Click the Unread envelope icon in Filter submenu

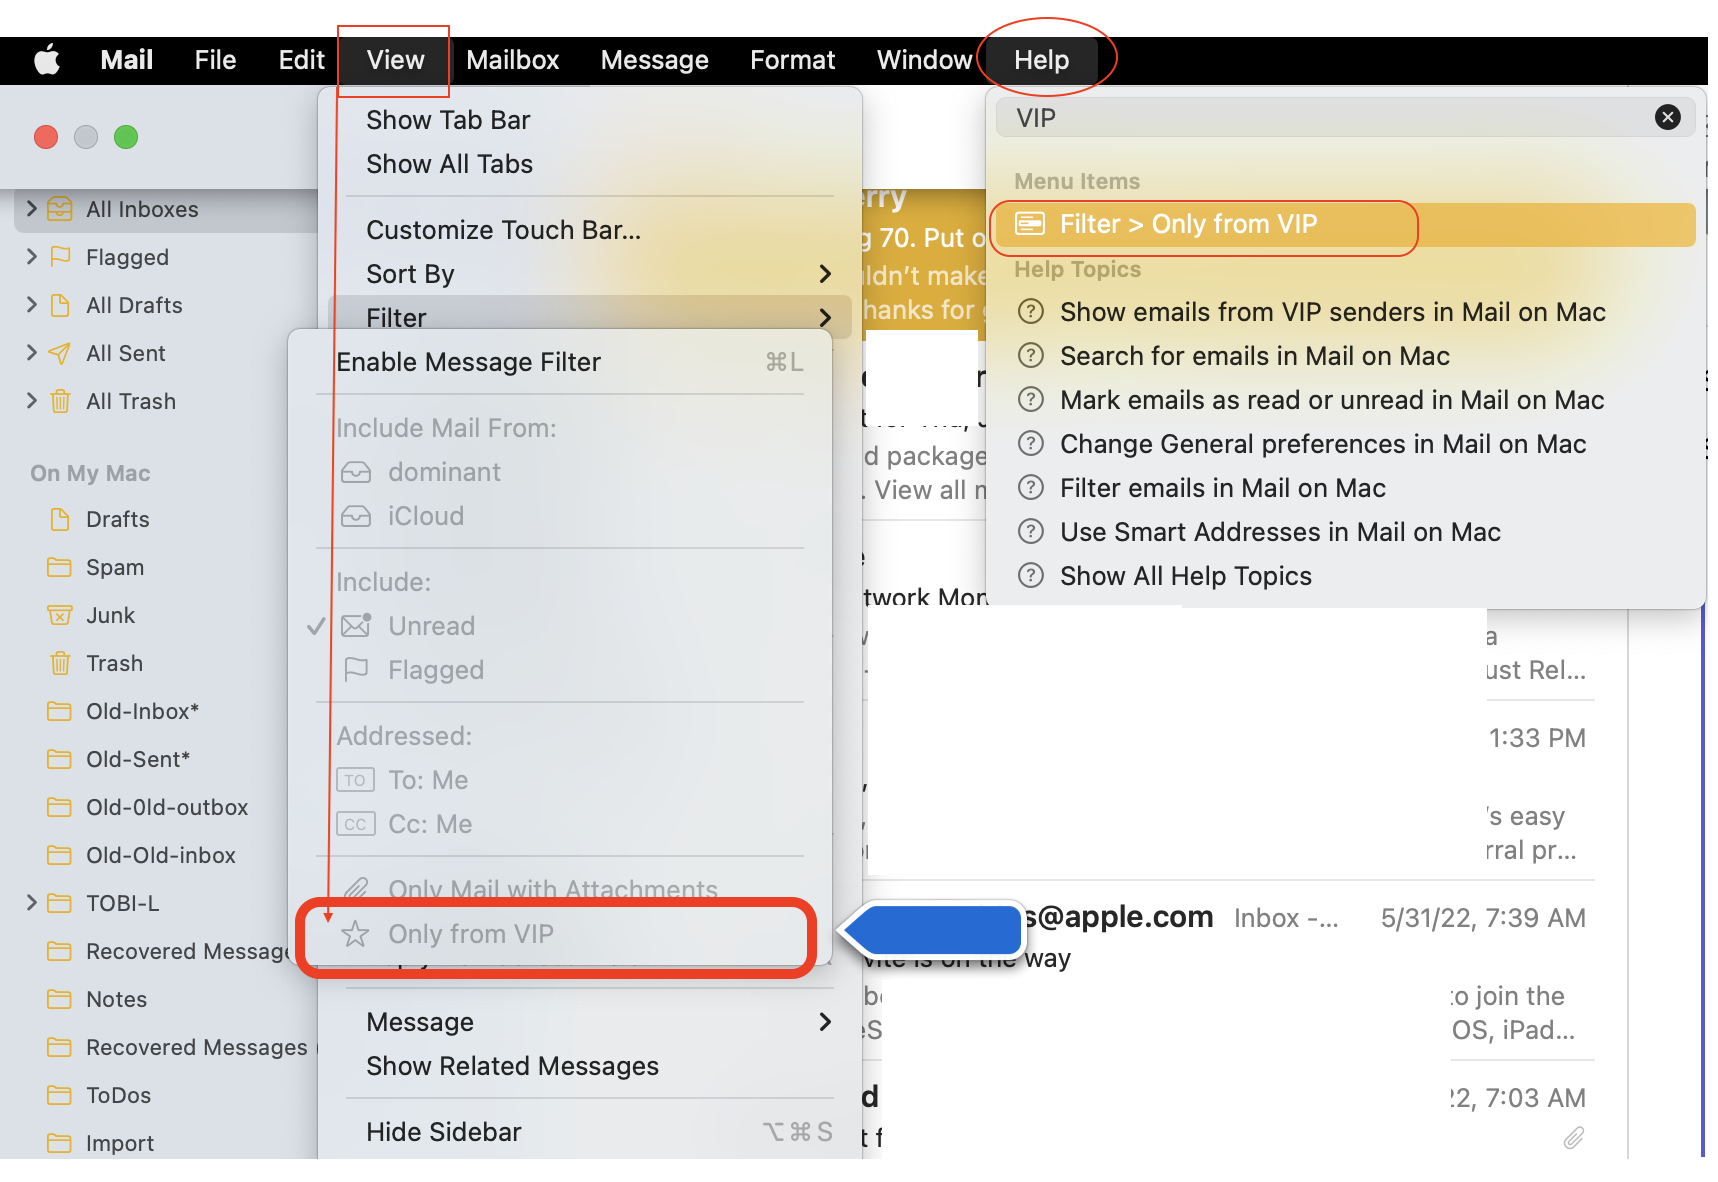click(x=356, y=626)
